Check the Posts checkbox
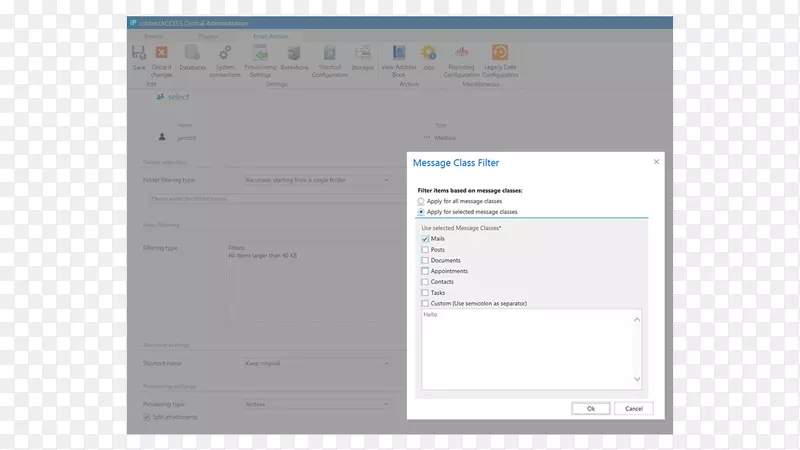 (425, 249)
